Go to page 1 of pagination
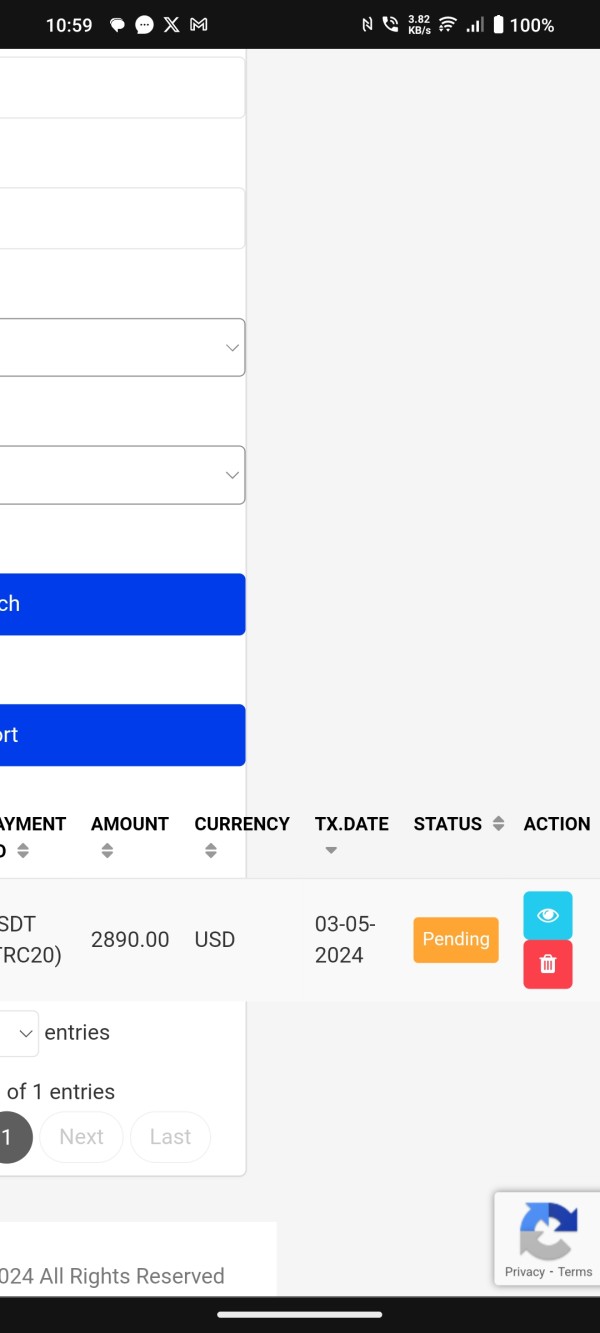 [x=10, y=1137]
